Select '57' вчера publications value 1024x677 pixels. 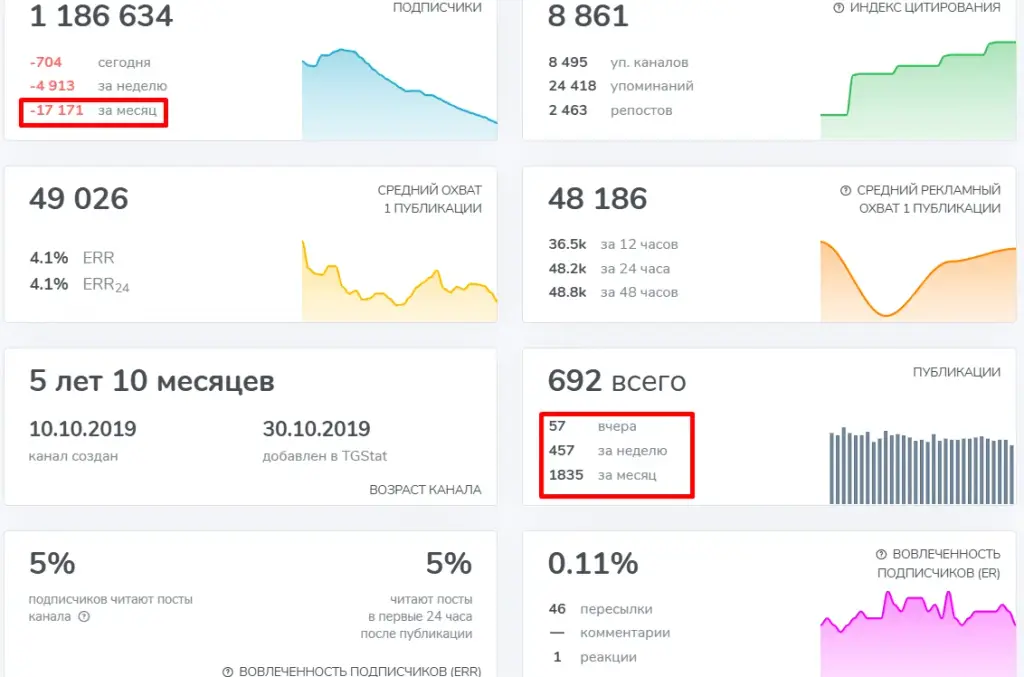[557, 426]
